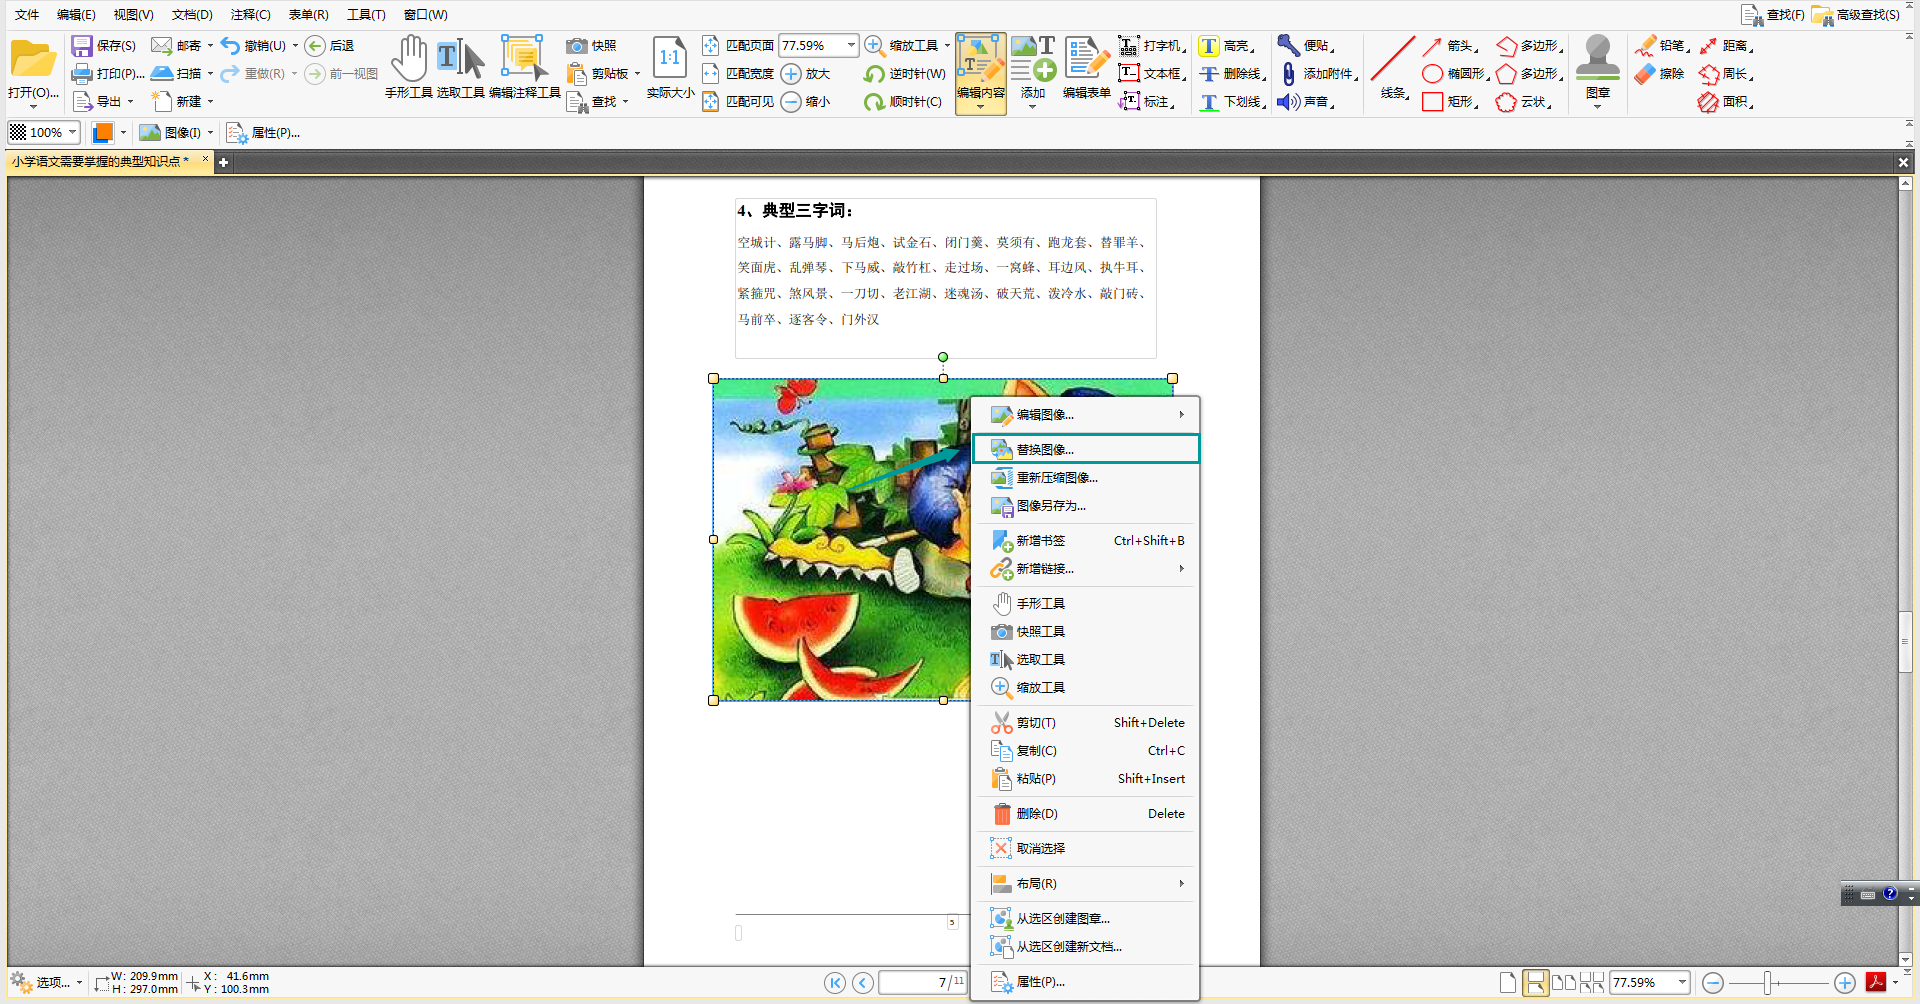
Task: Click the Properties (属性) button in toolbar
Action: point(263,132)
